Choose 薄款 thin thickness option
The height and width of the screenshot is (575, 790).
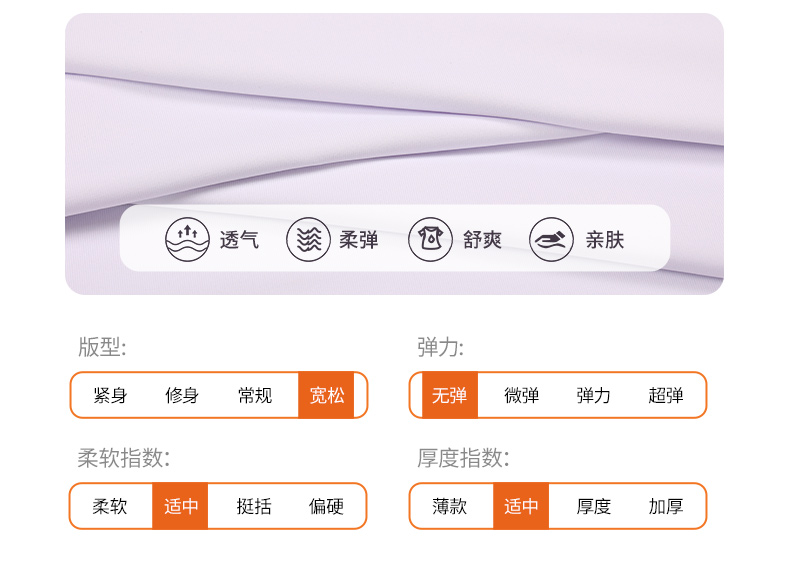tap(450, 506)
